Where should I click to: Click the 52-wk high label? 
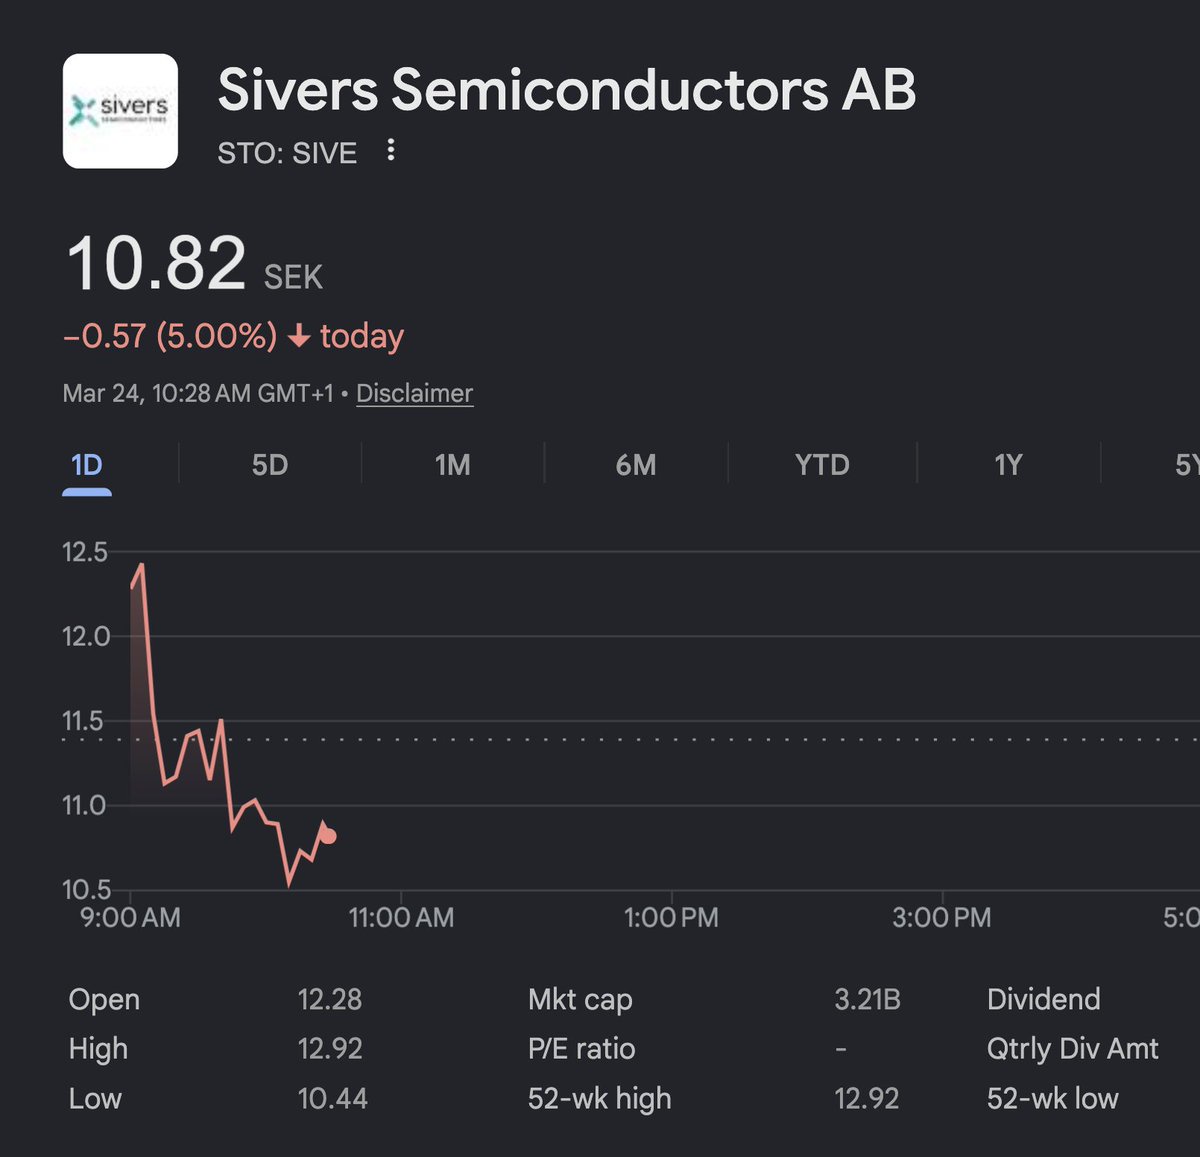[599, 1098]
